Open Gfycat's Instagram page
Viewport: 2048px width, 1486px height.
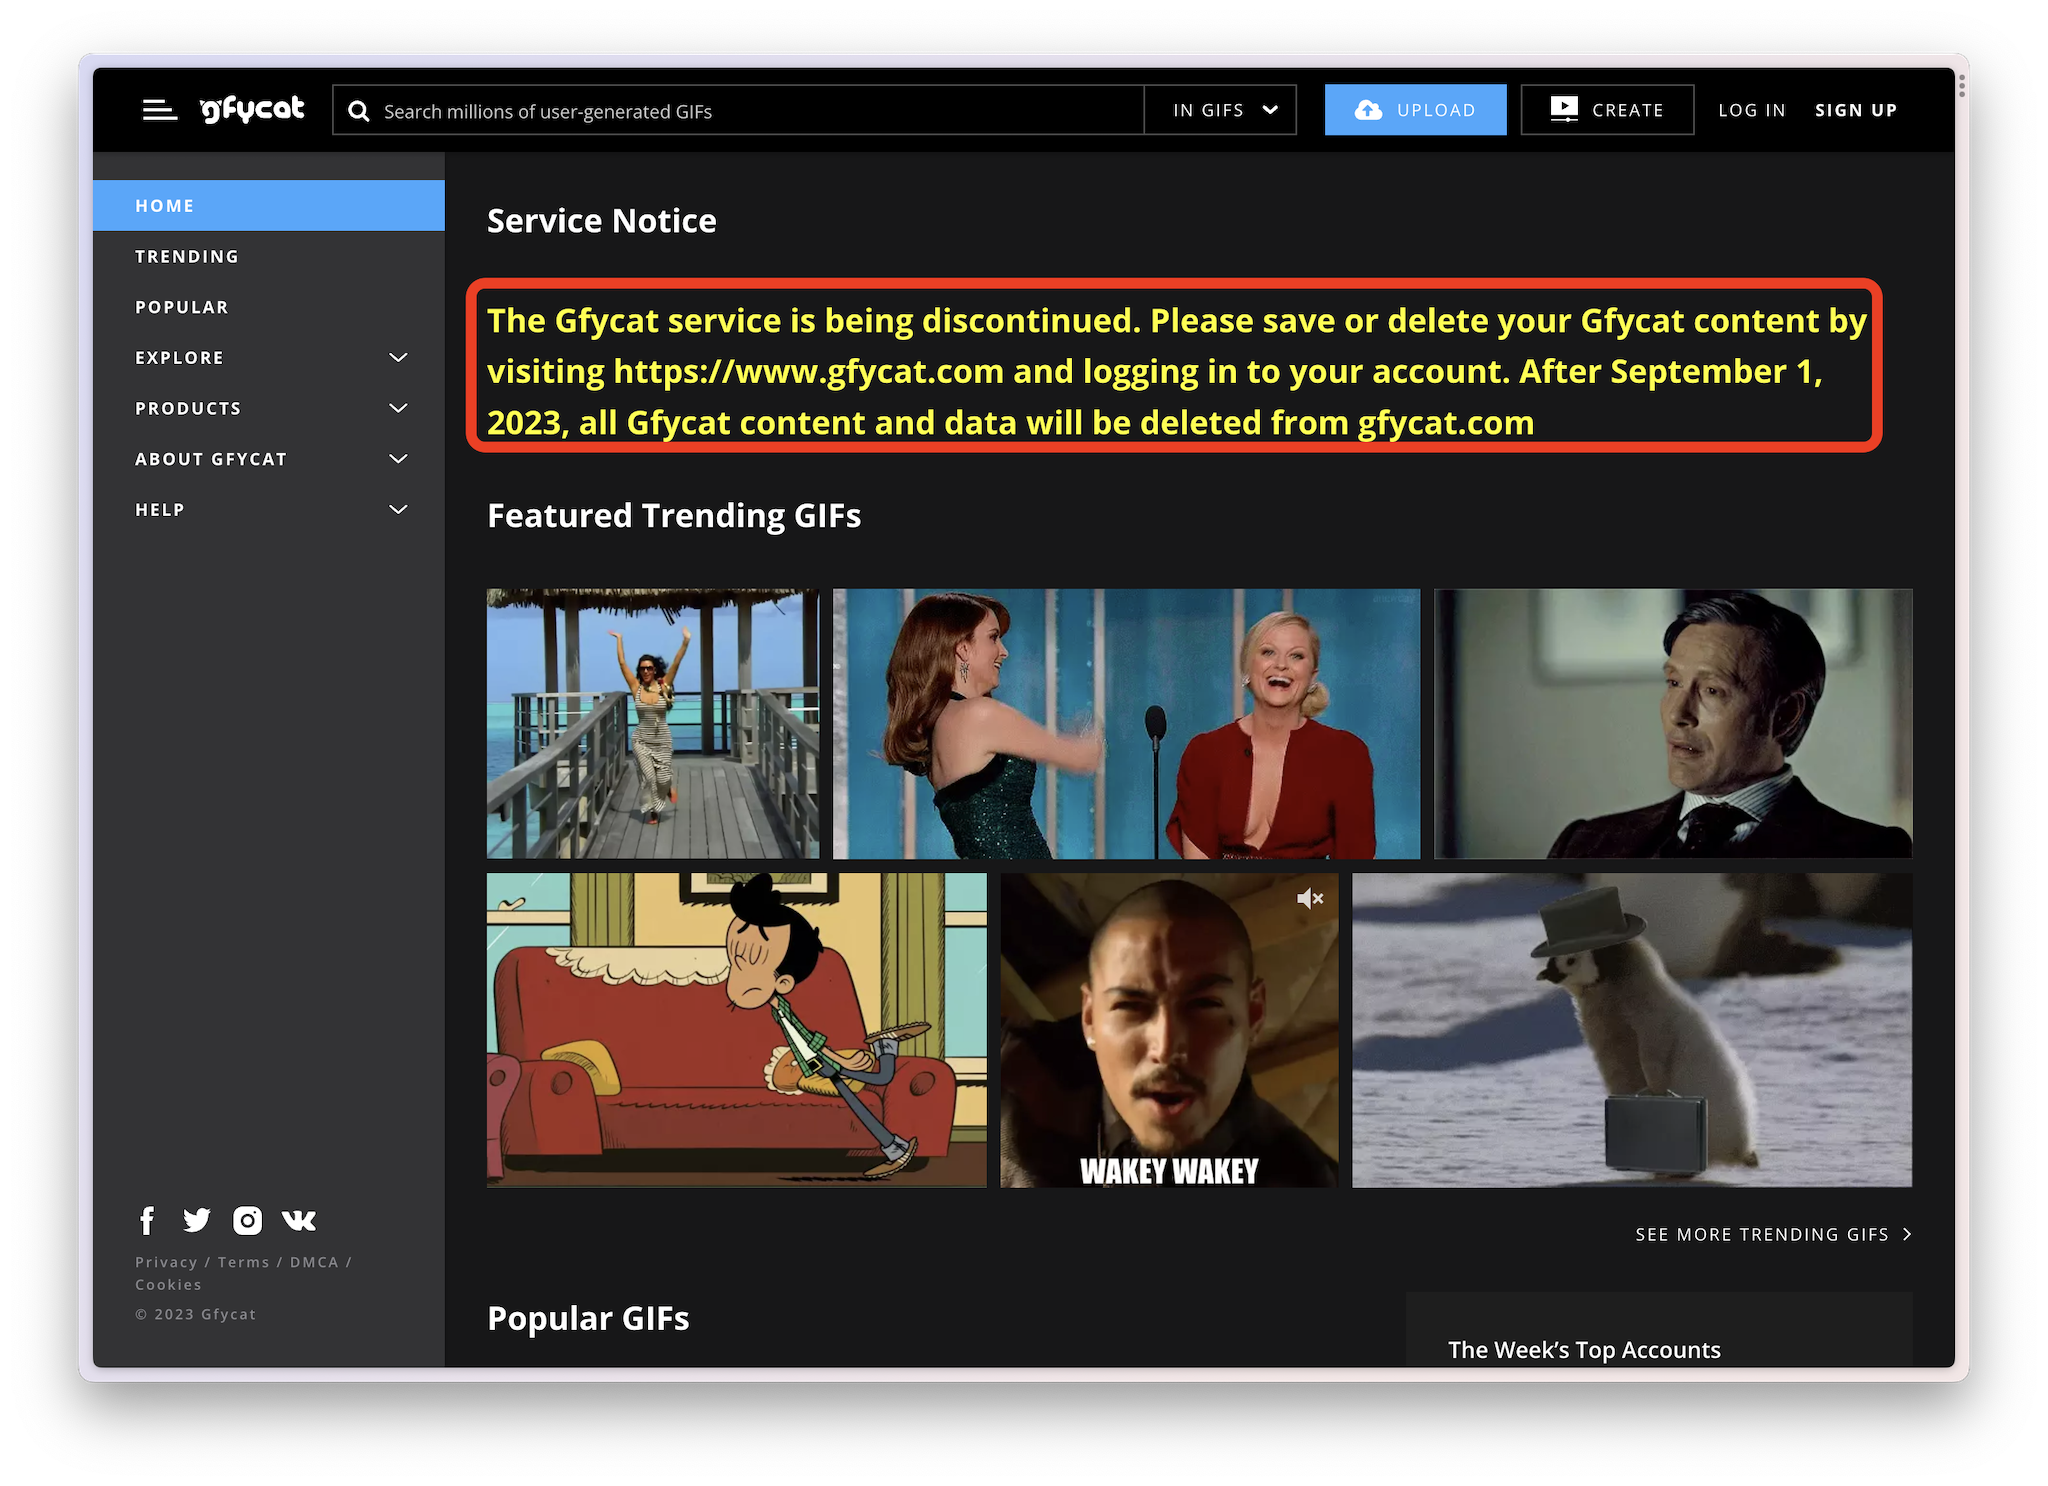pyautogui.click(x=247, y=1220)
